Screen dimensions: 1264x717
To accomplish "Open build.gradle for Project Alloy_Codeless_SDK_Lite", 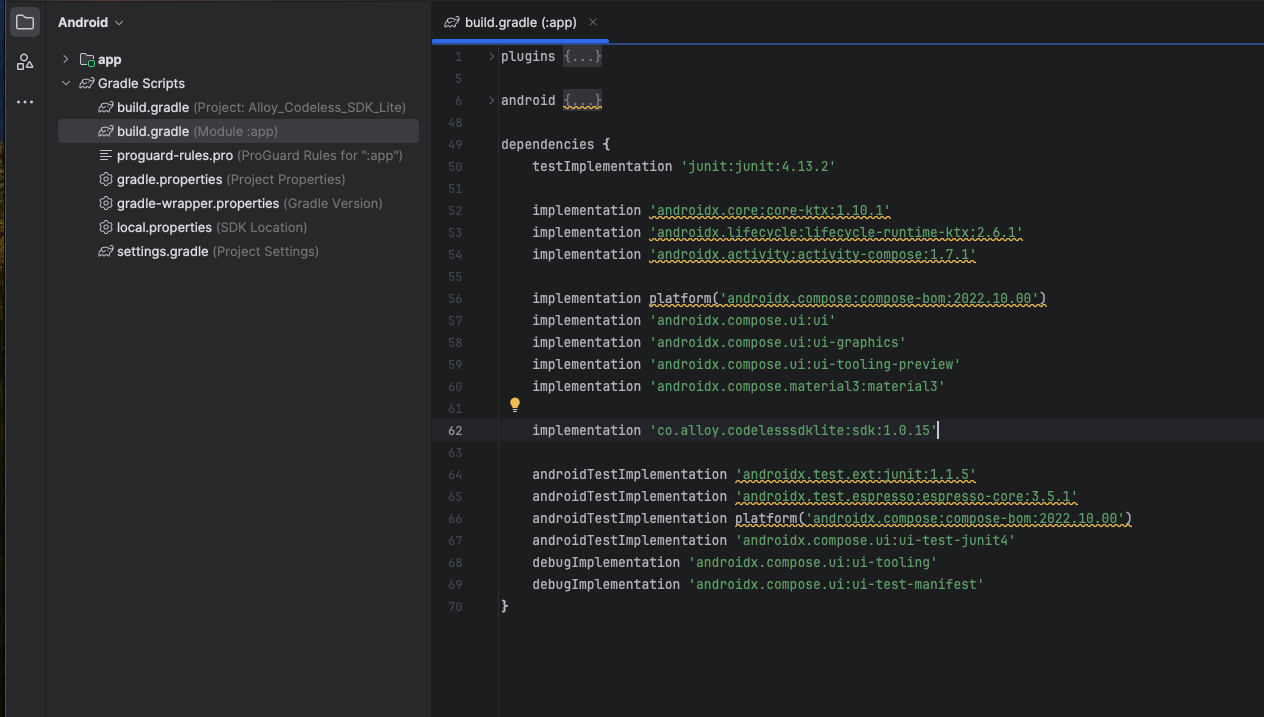I will coord(153,108).
